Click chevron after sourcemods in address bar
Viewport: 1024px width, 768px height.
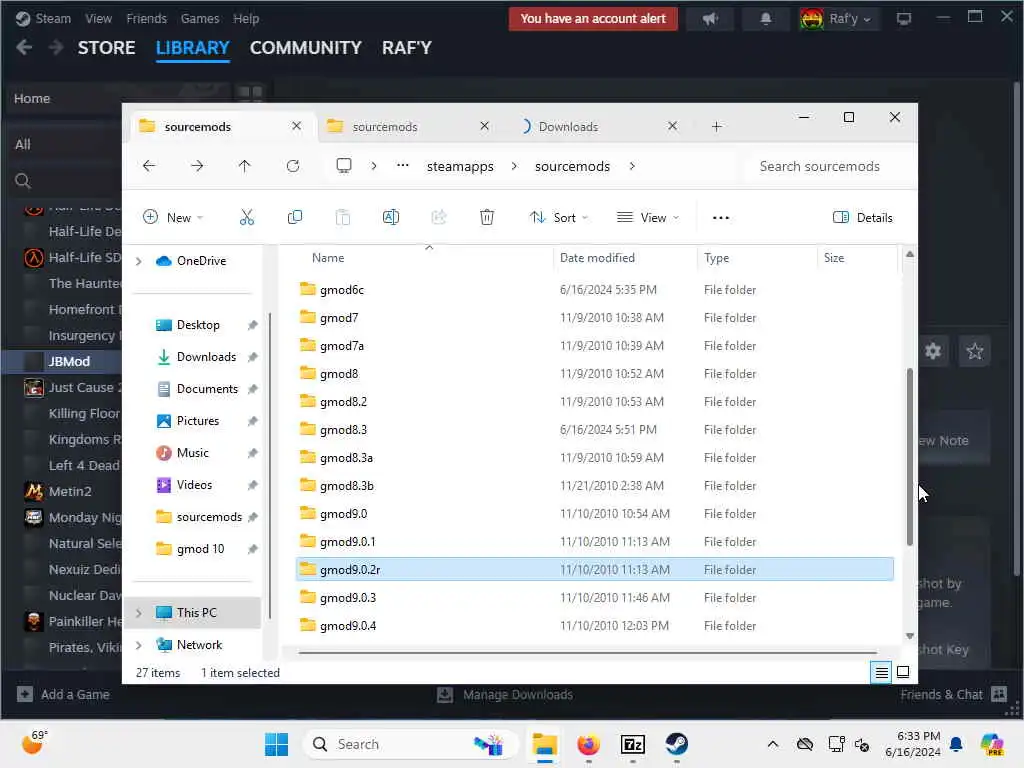(632, 167)
